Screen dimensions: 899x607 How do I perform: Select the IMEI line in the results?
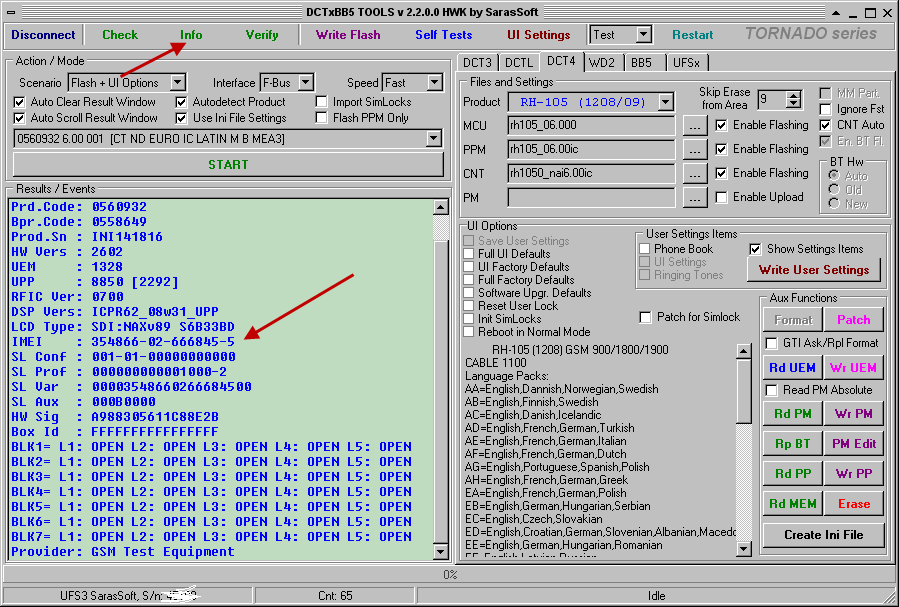[123, 342]
